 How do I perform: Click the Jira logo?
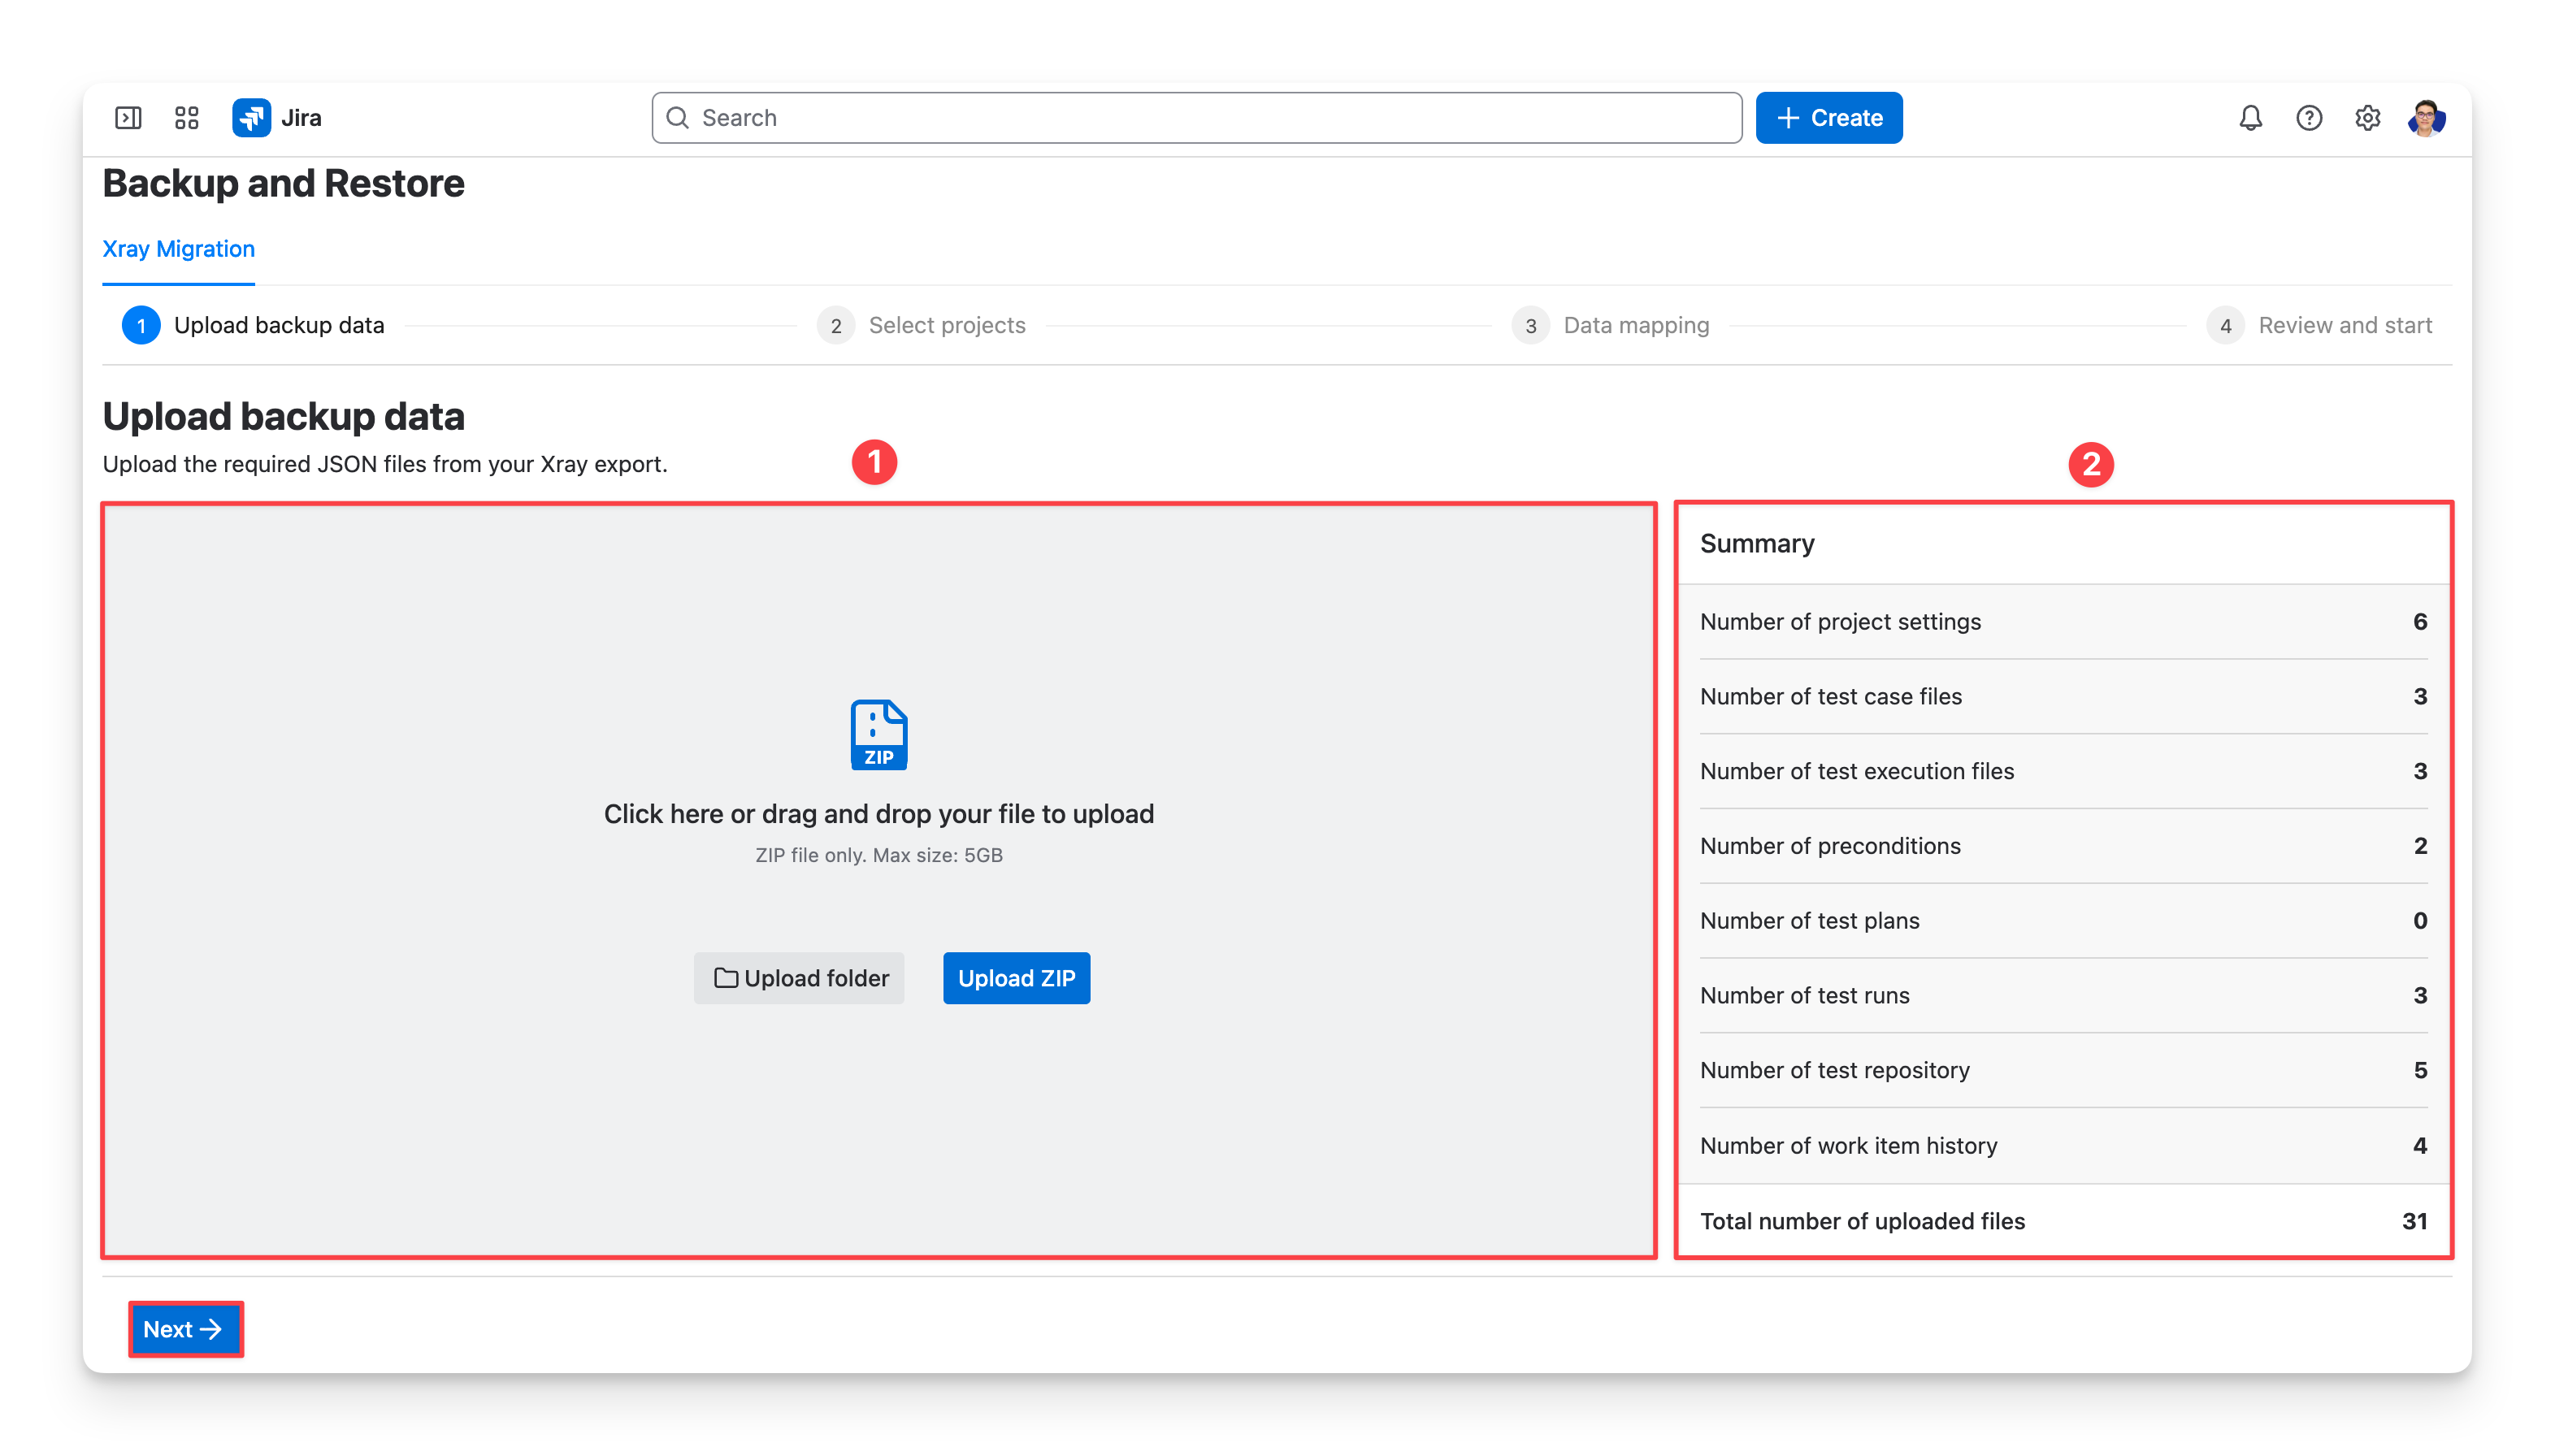[277, 118]
